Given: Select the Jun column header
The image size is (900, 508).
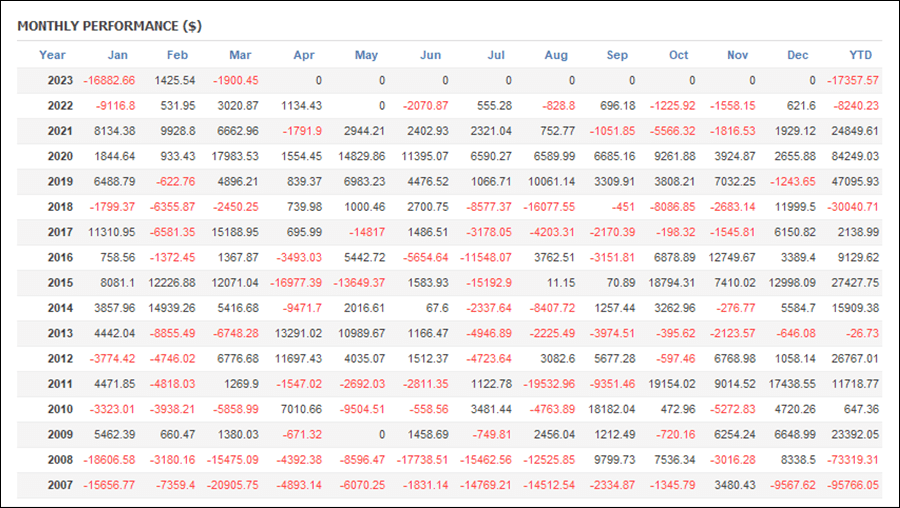Looking at the screenshot, I should click(430, 55).
